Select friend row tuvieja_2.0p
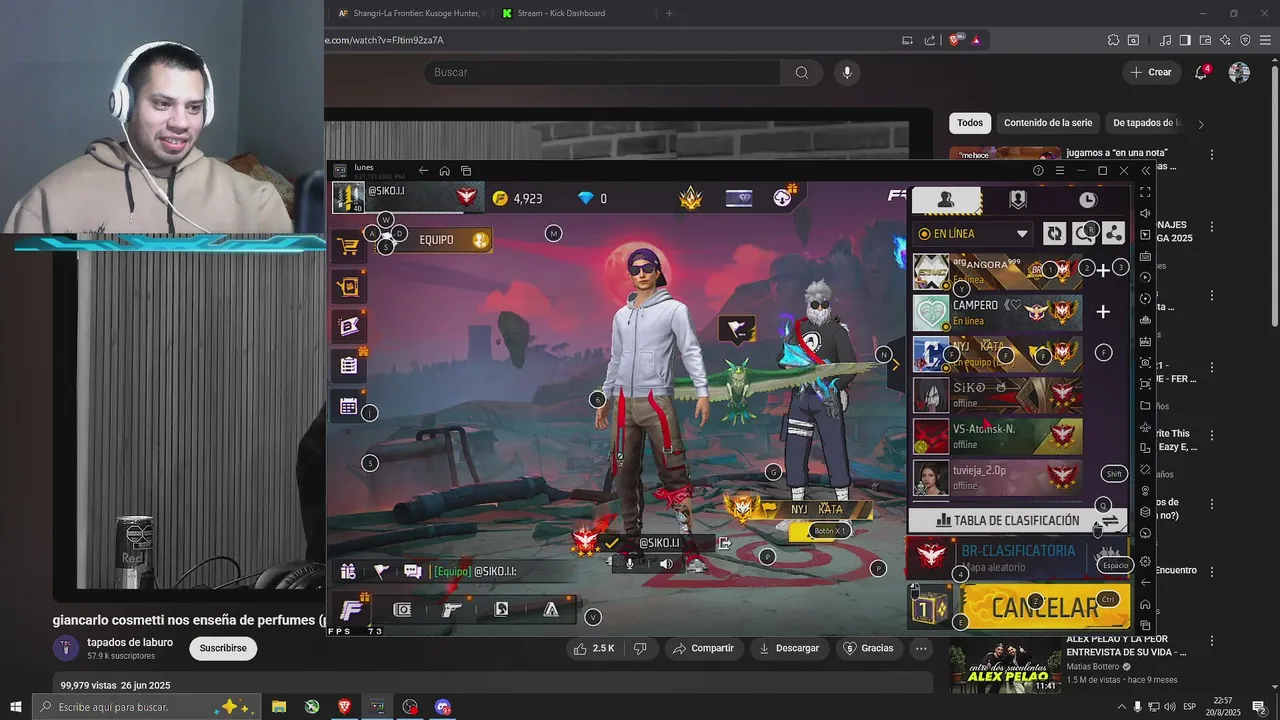 coord(997,477)
